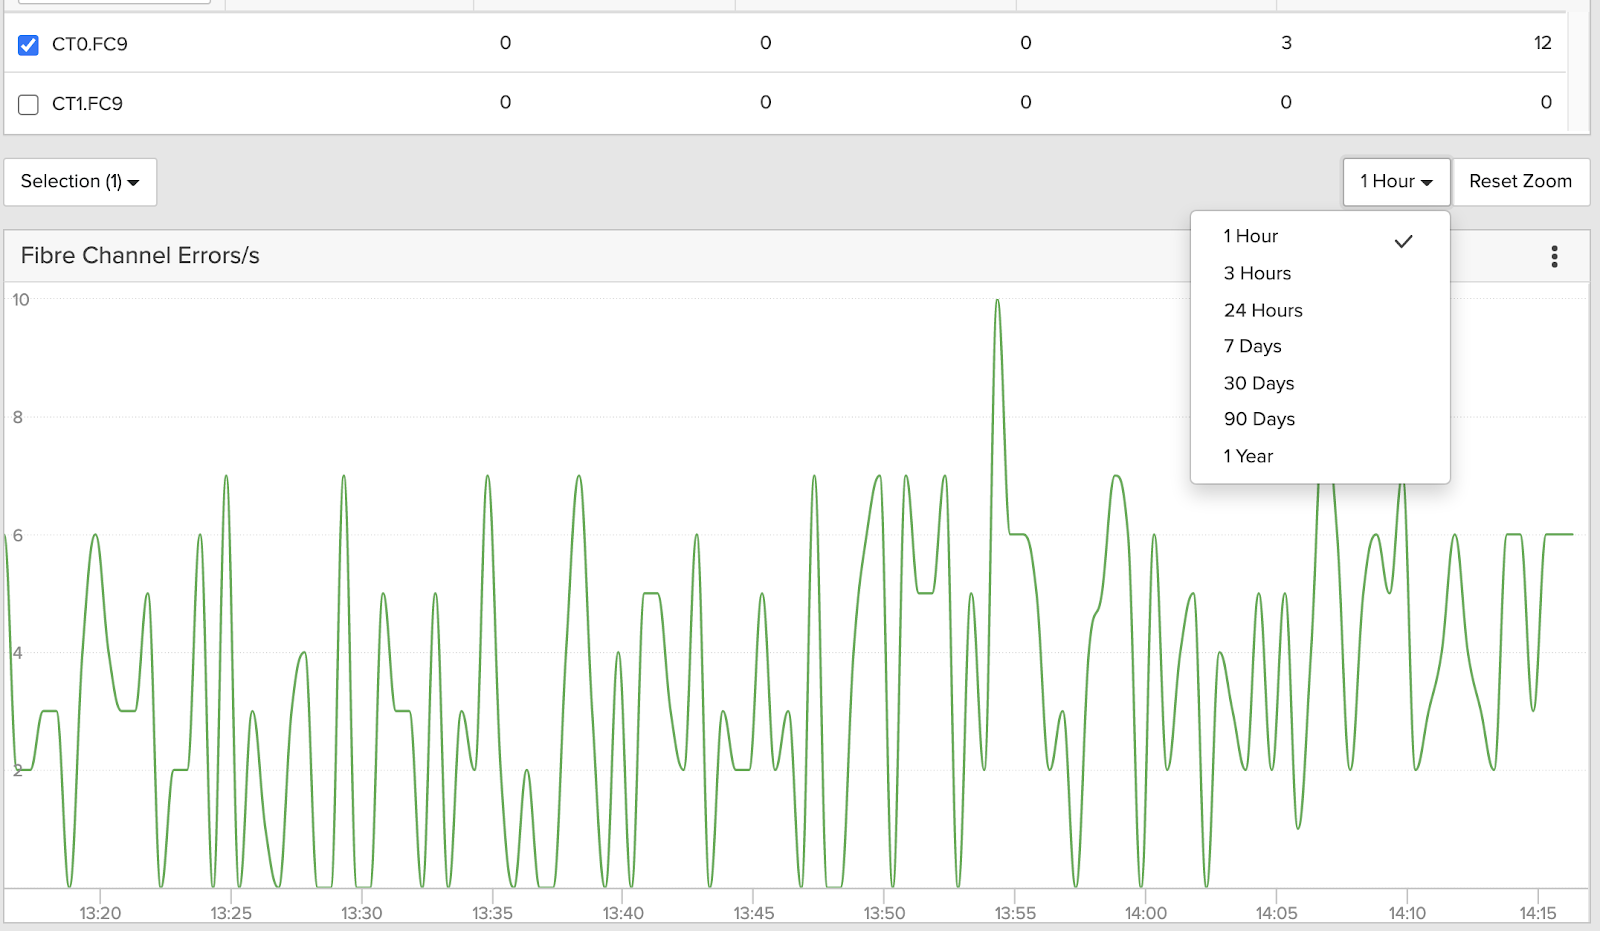The image size is (1600, 931).
Task: Click the CT0.FC9 row label
Action: pyautogui.click(x=90, y=44)
